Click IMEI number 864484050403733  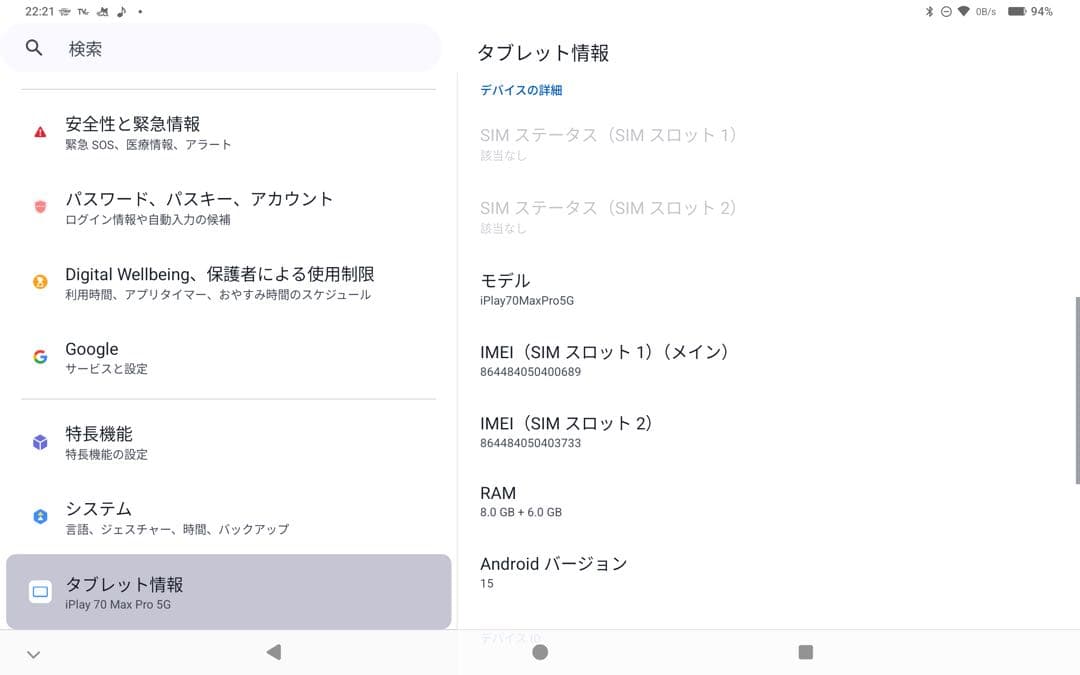point(530,443)
